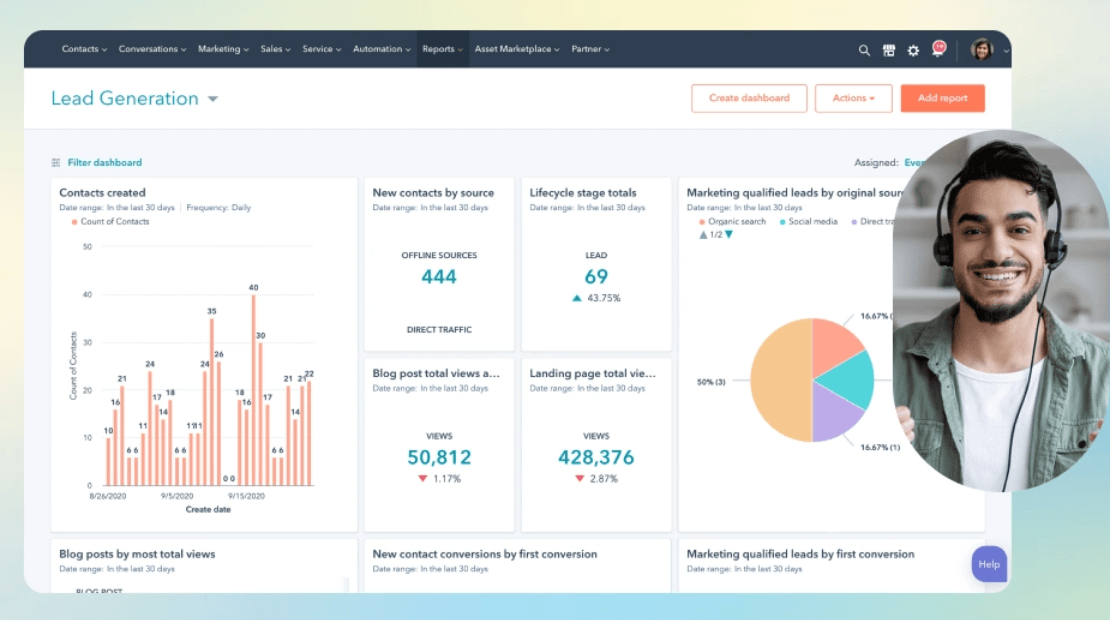Screen dimensions: 1110x620
Task: Open the user avatar account menu
Action: pyautogui.click(x=982, y=50)
